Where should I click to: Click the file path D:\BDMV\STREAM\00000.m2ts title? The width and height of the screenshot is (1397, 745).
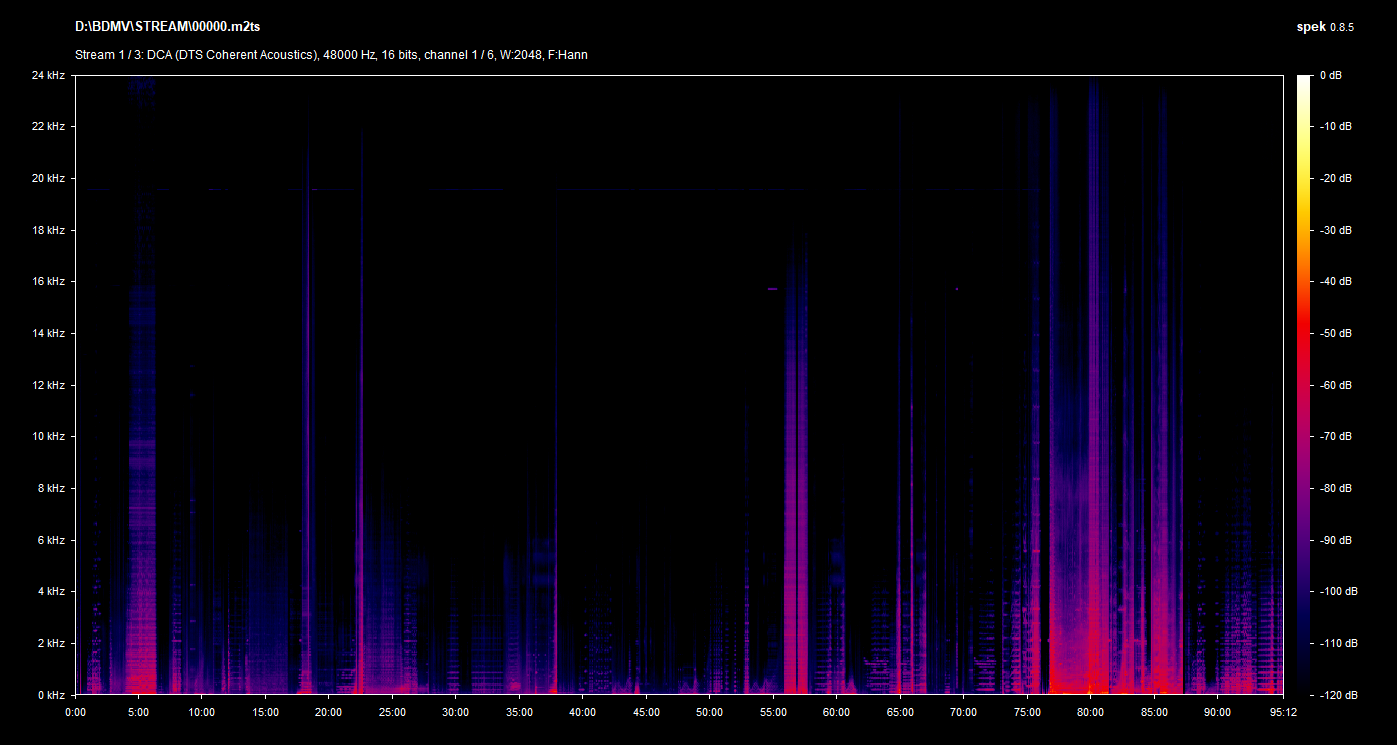(167, 26)
